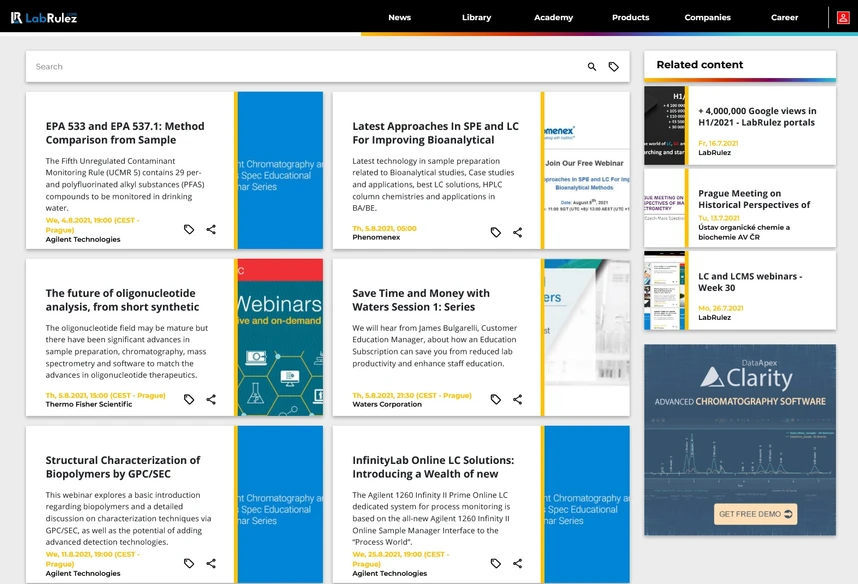This screenshot has width=858, height=584.
Task: Click Agilent Technologies on EPA 533 card
Action: coord(83,240)
